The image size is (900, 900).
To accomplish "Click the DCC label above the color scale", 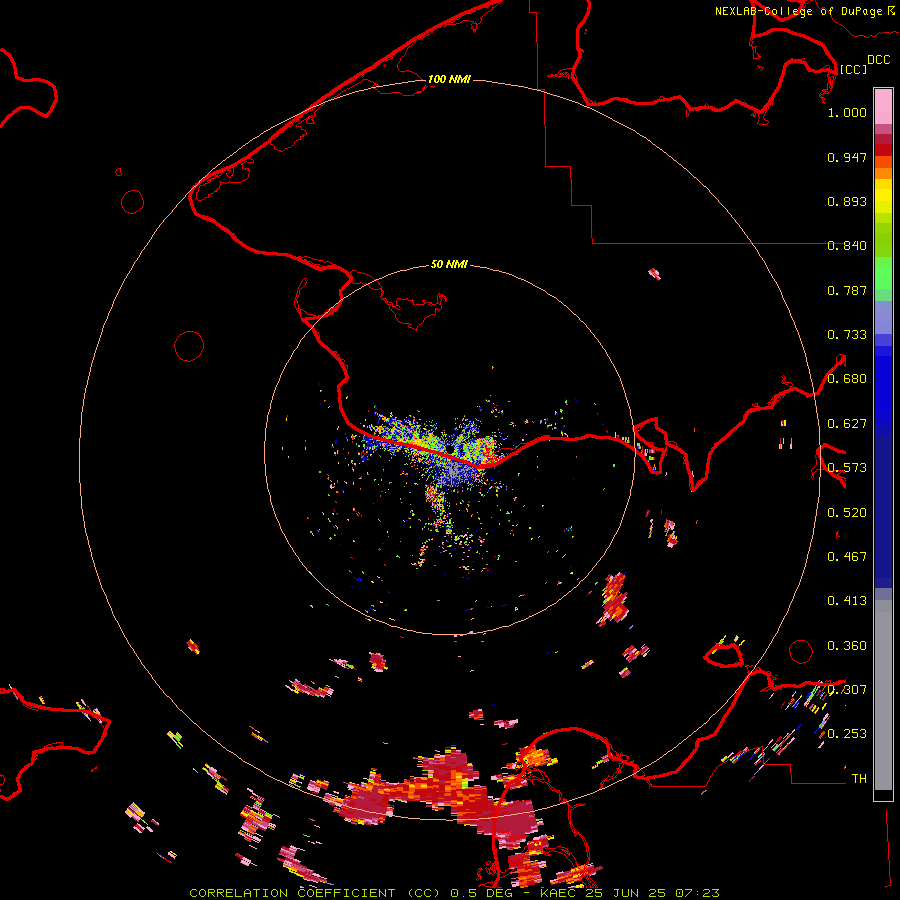I will point(879,60).
